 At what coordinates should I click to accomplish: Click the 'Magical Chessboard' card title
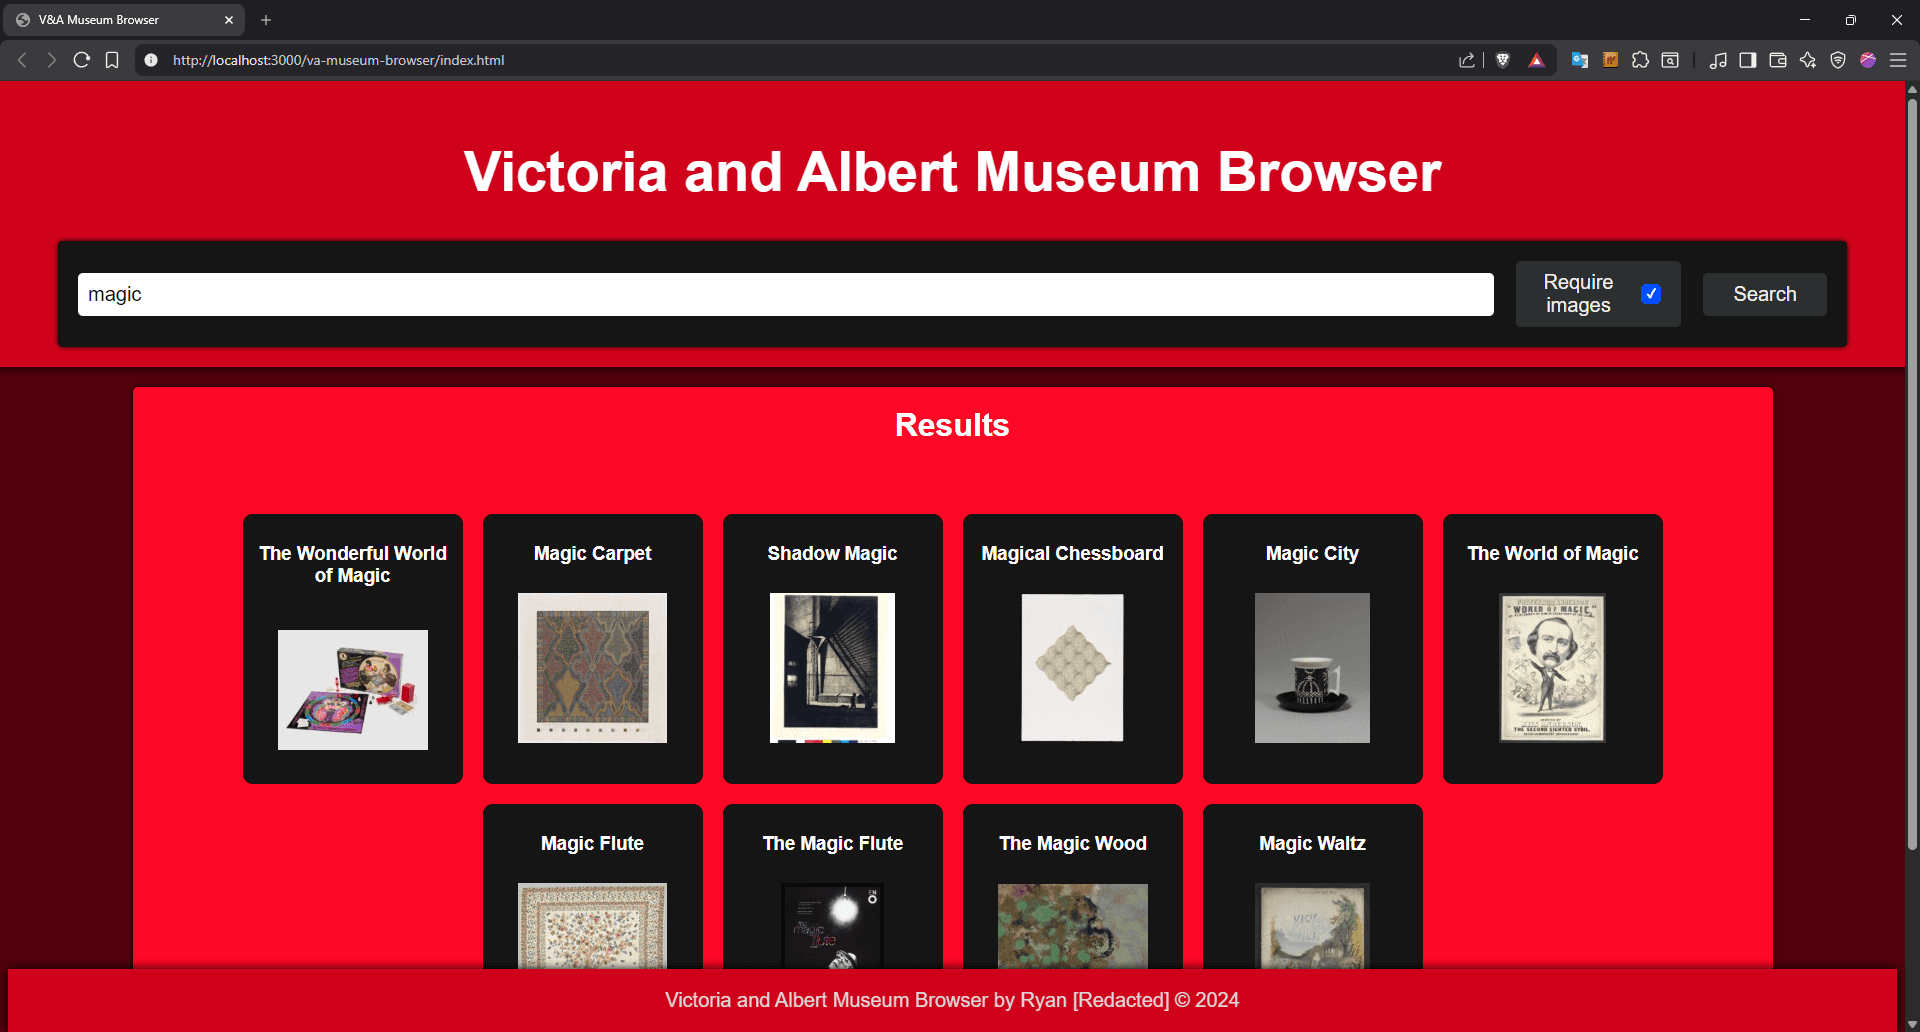pyautogui.click(x=1073, y=553)
